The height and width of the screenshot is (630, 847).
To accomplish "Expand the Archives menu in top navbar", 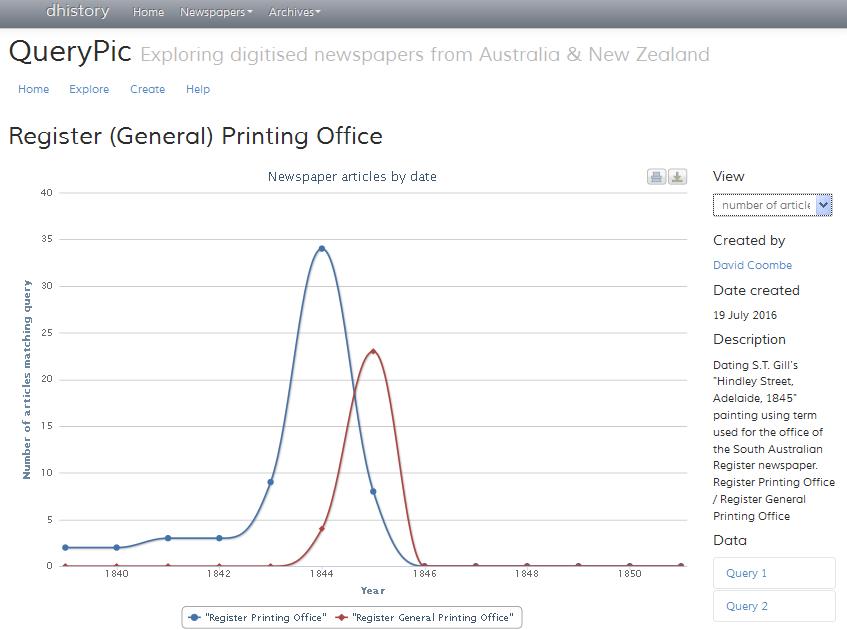I will pos(294,12).
